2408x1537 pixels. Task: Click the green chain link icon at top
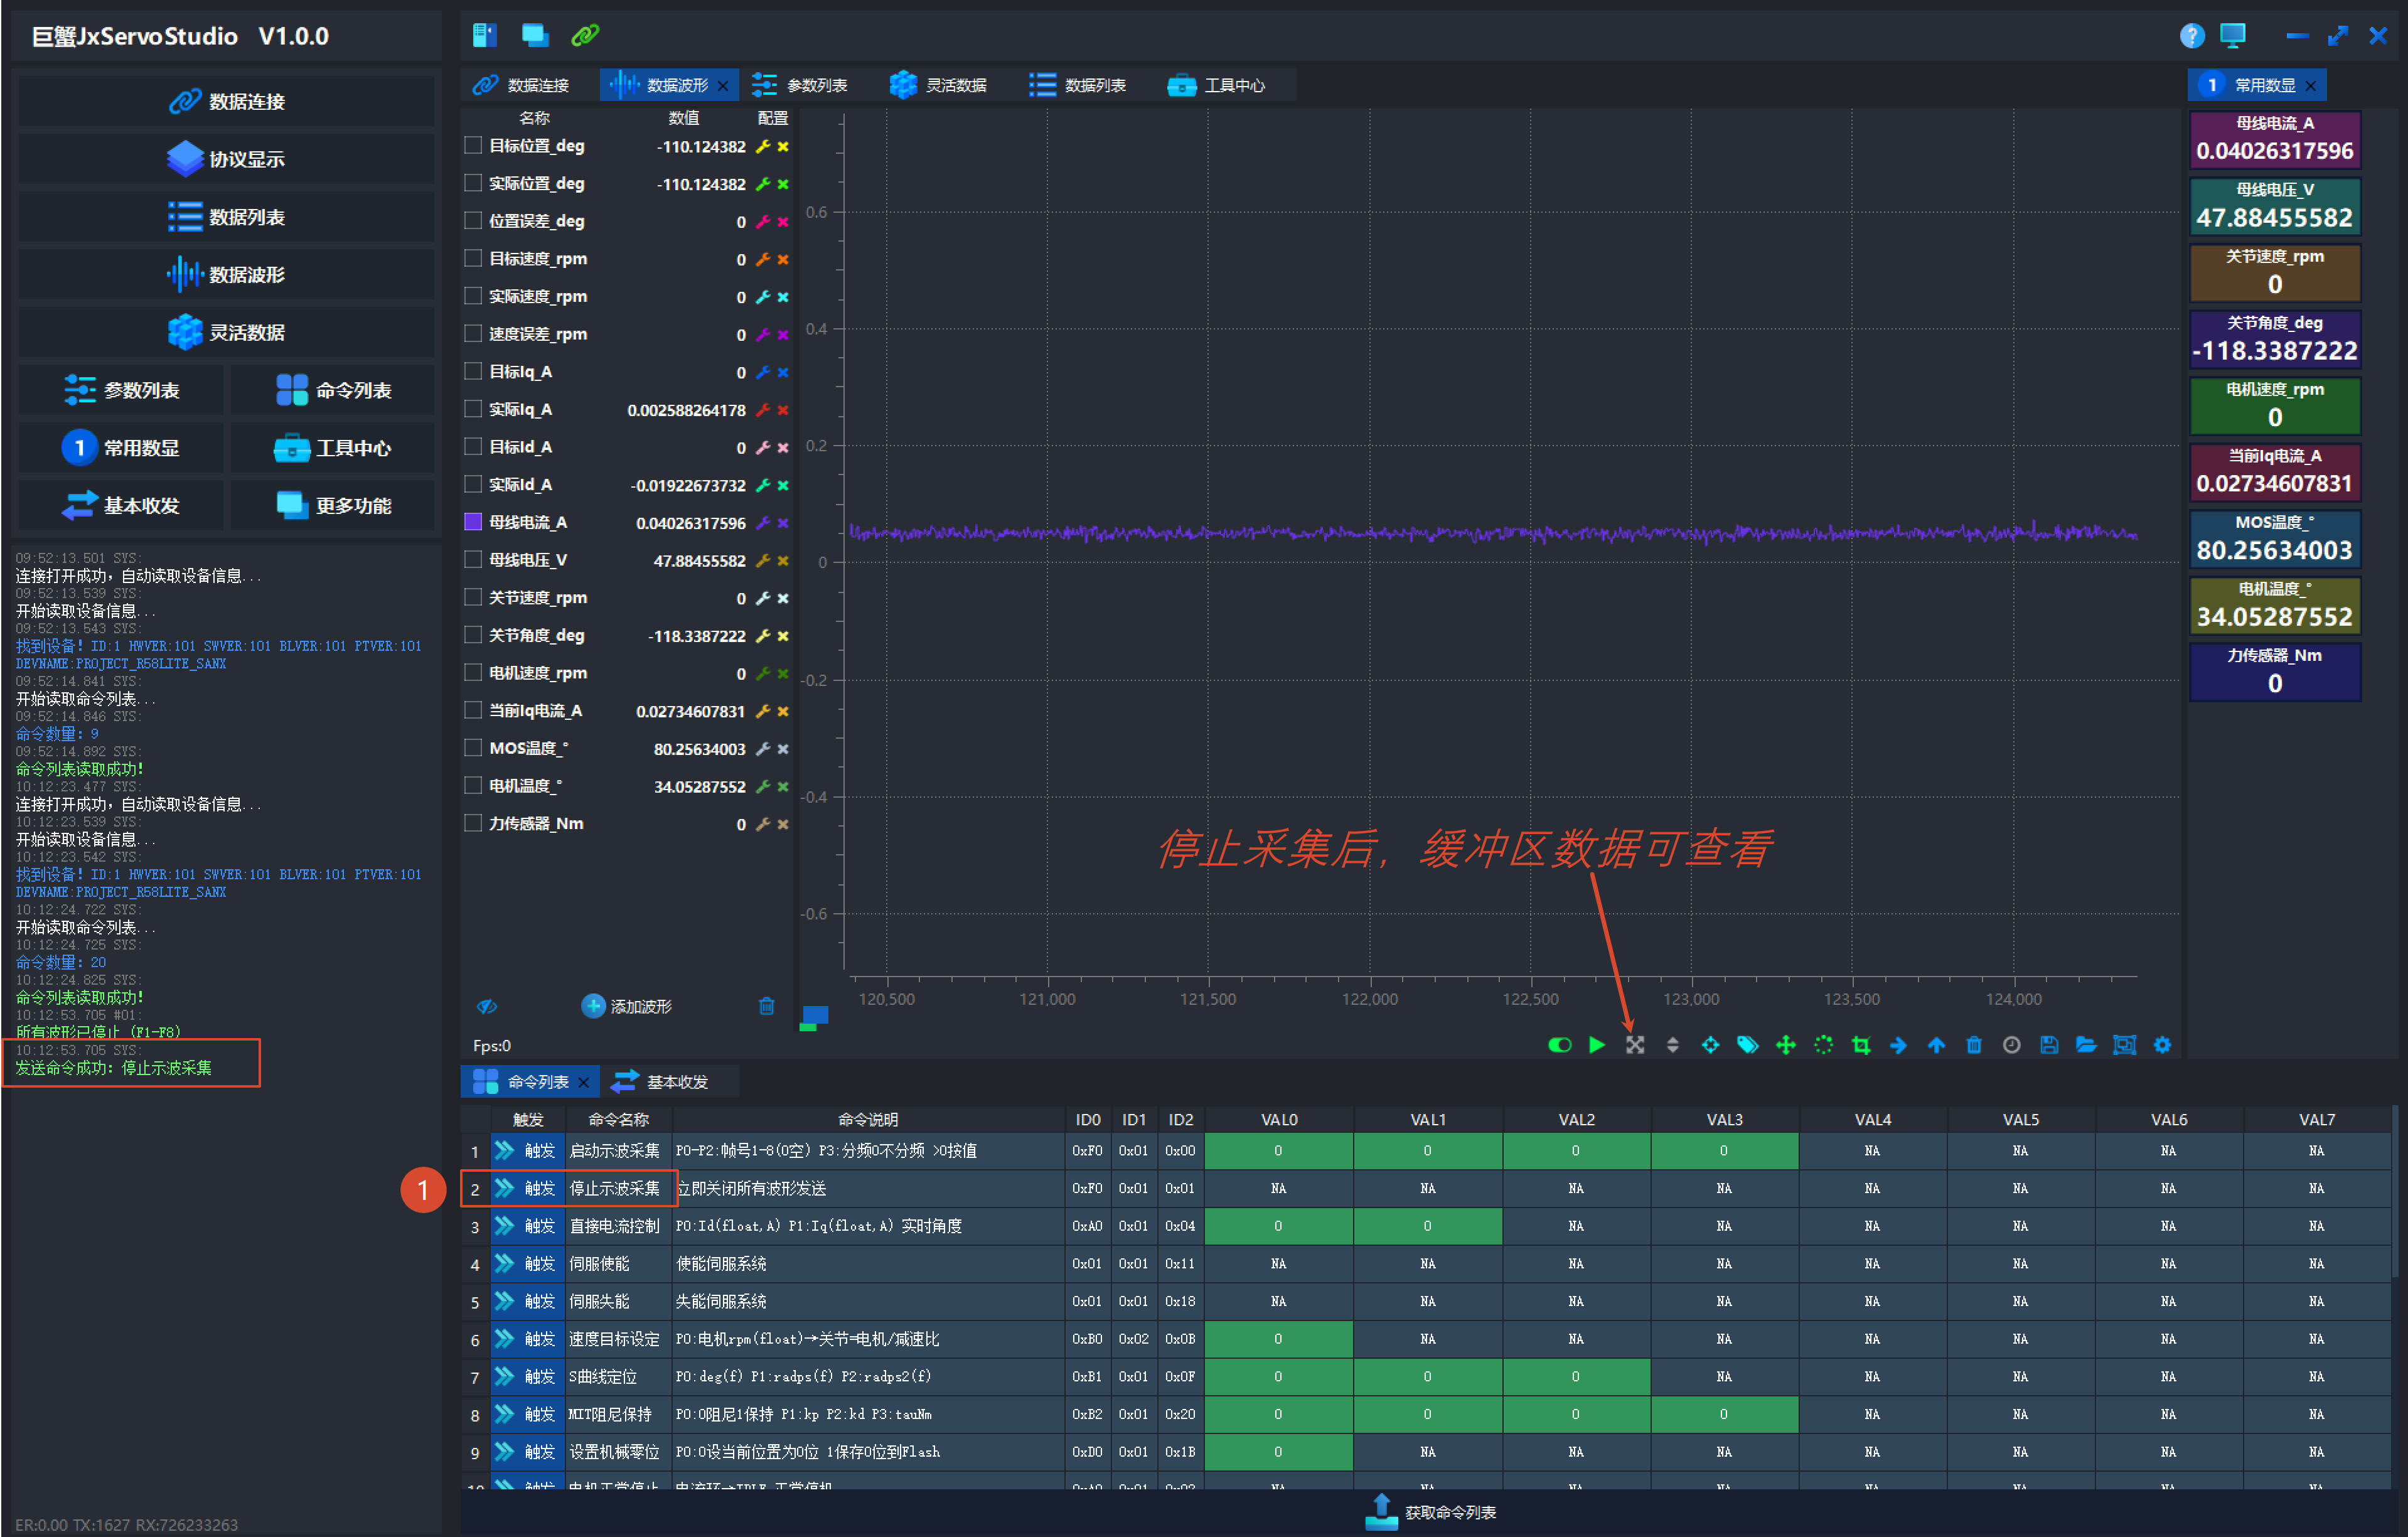tap(585, 36)
